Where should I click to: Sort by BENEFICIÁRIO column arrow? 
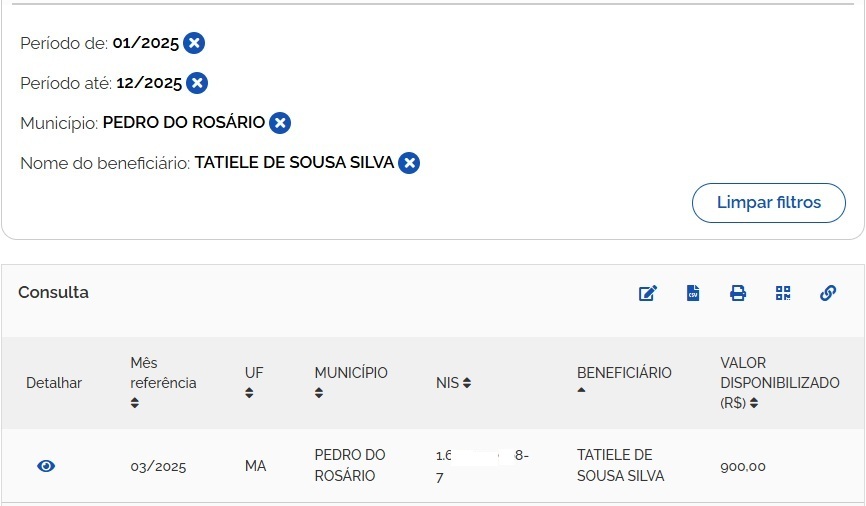tap(582, 391)
